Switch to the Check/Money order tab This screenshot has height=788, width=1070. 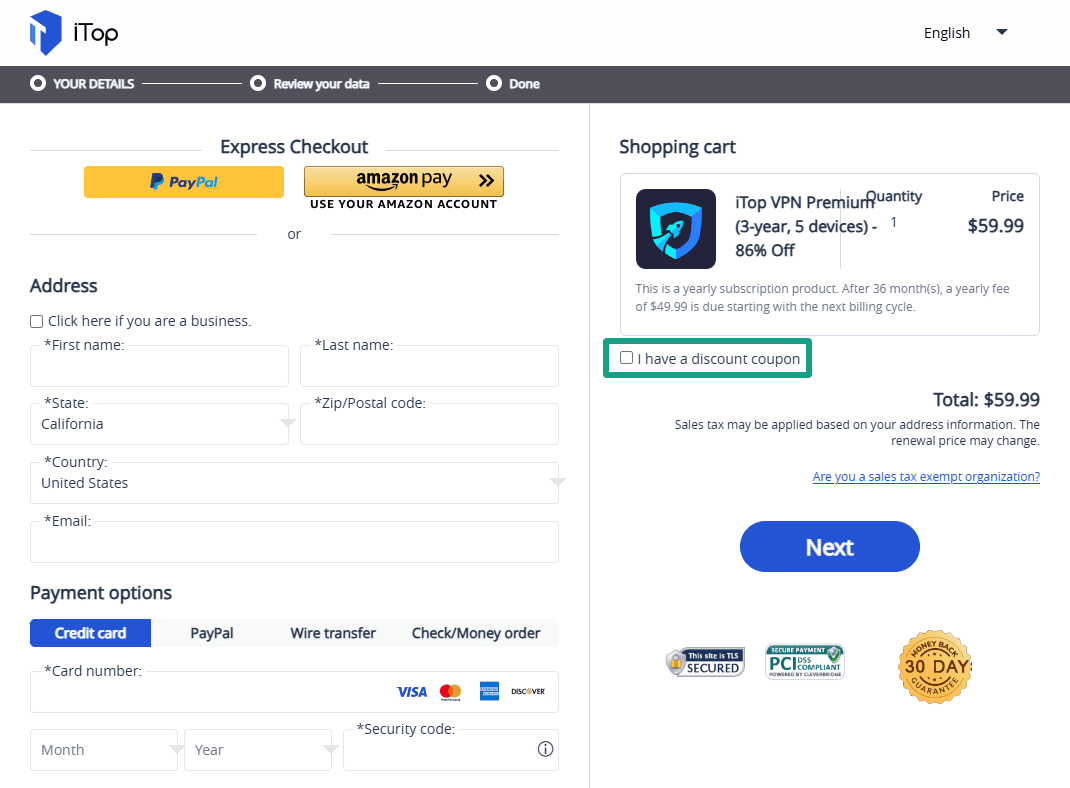pyautogui.click(x=476, y=633)
